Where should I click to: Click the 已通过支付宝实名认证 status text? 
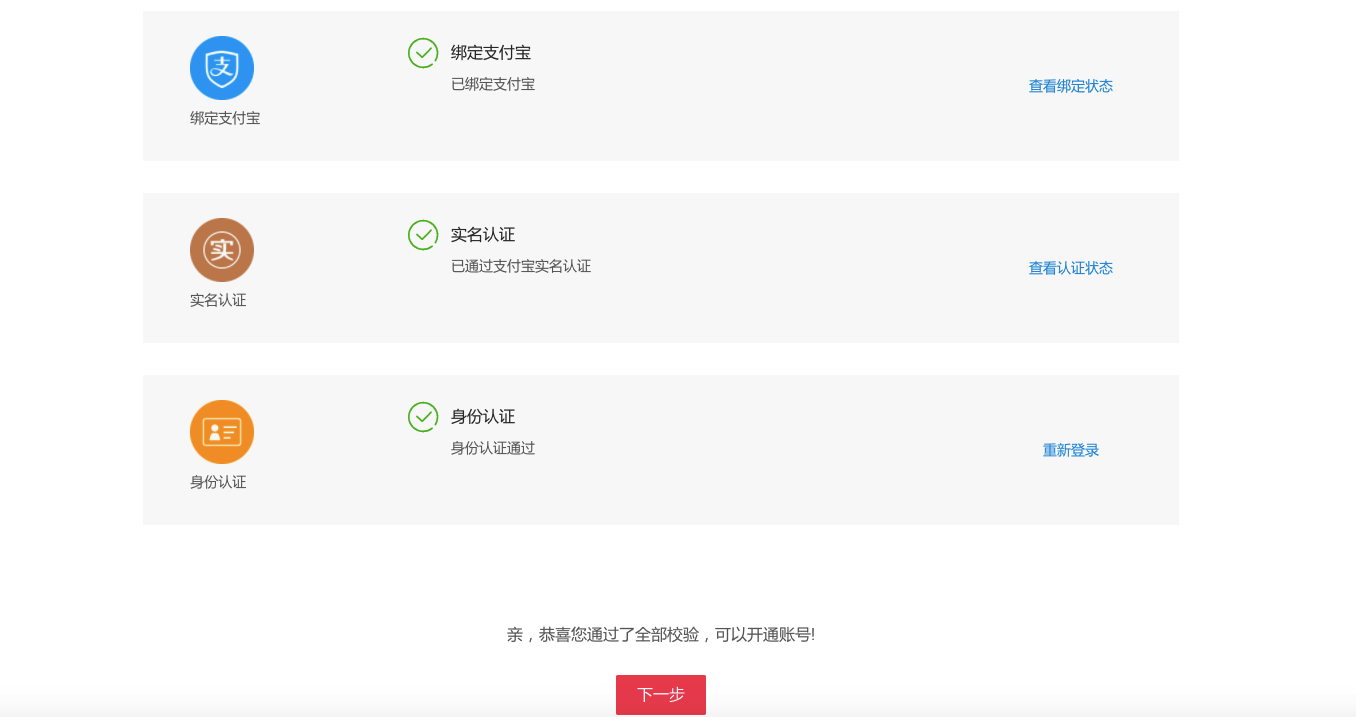click(521, 266)
